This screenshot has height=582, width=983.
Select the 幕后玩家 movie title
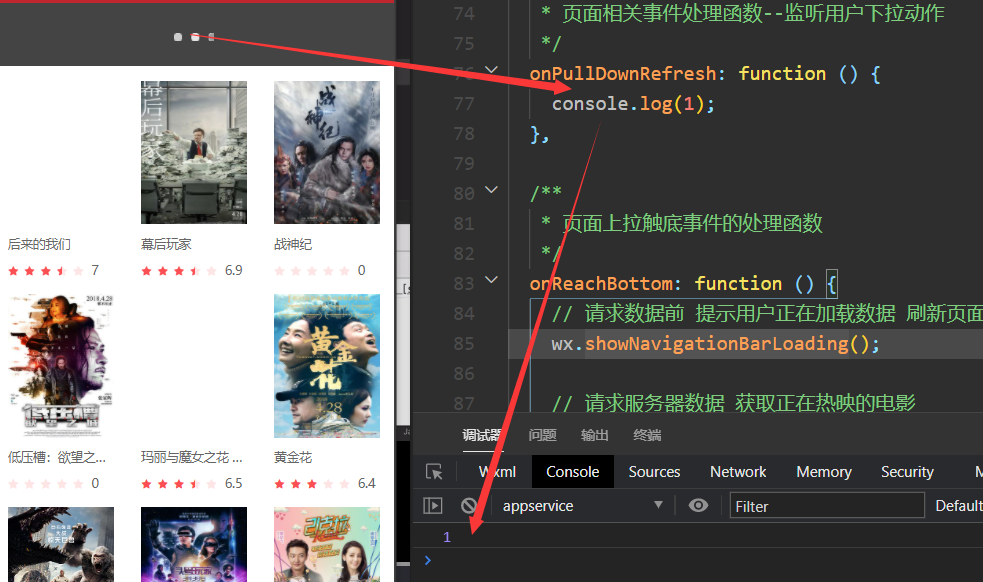[166, 244]
